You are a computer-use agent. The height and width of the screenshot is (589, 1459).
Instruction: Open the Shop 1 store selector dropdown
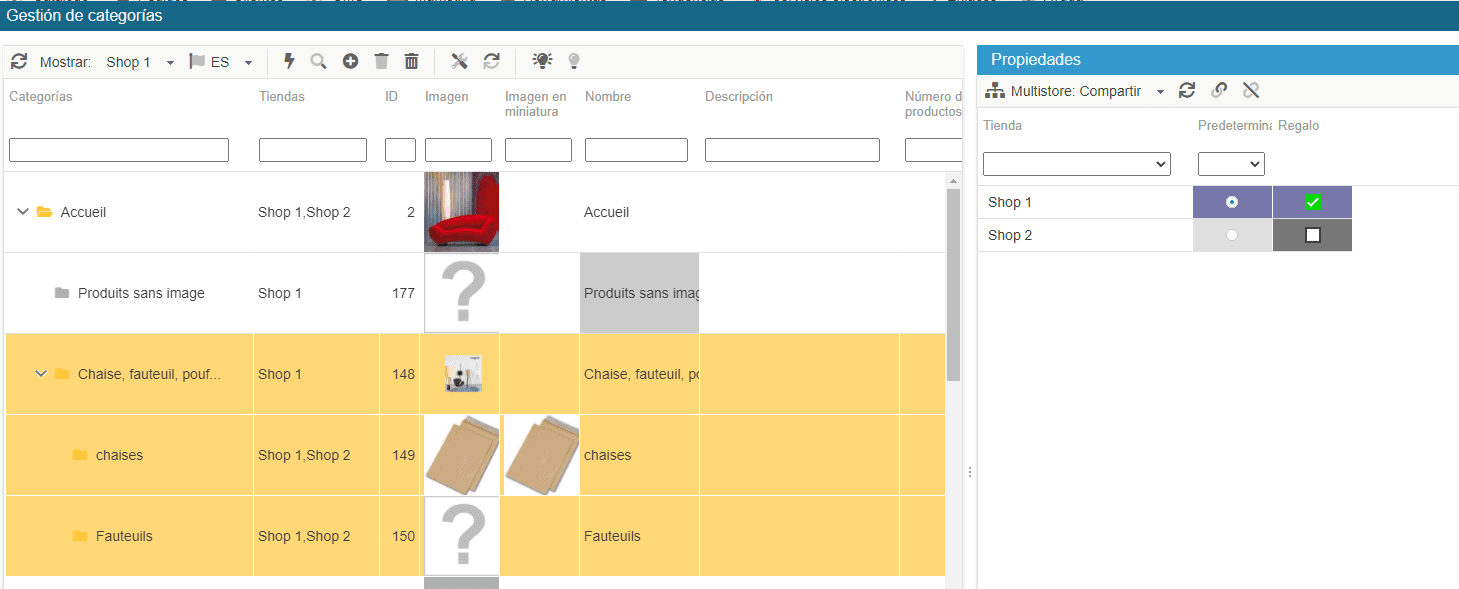141,62
